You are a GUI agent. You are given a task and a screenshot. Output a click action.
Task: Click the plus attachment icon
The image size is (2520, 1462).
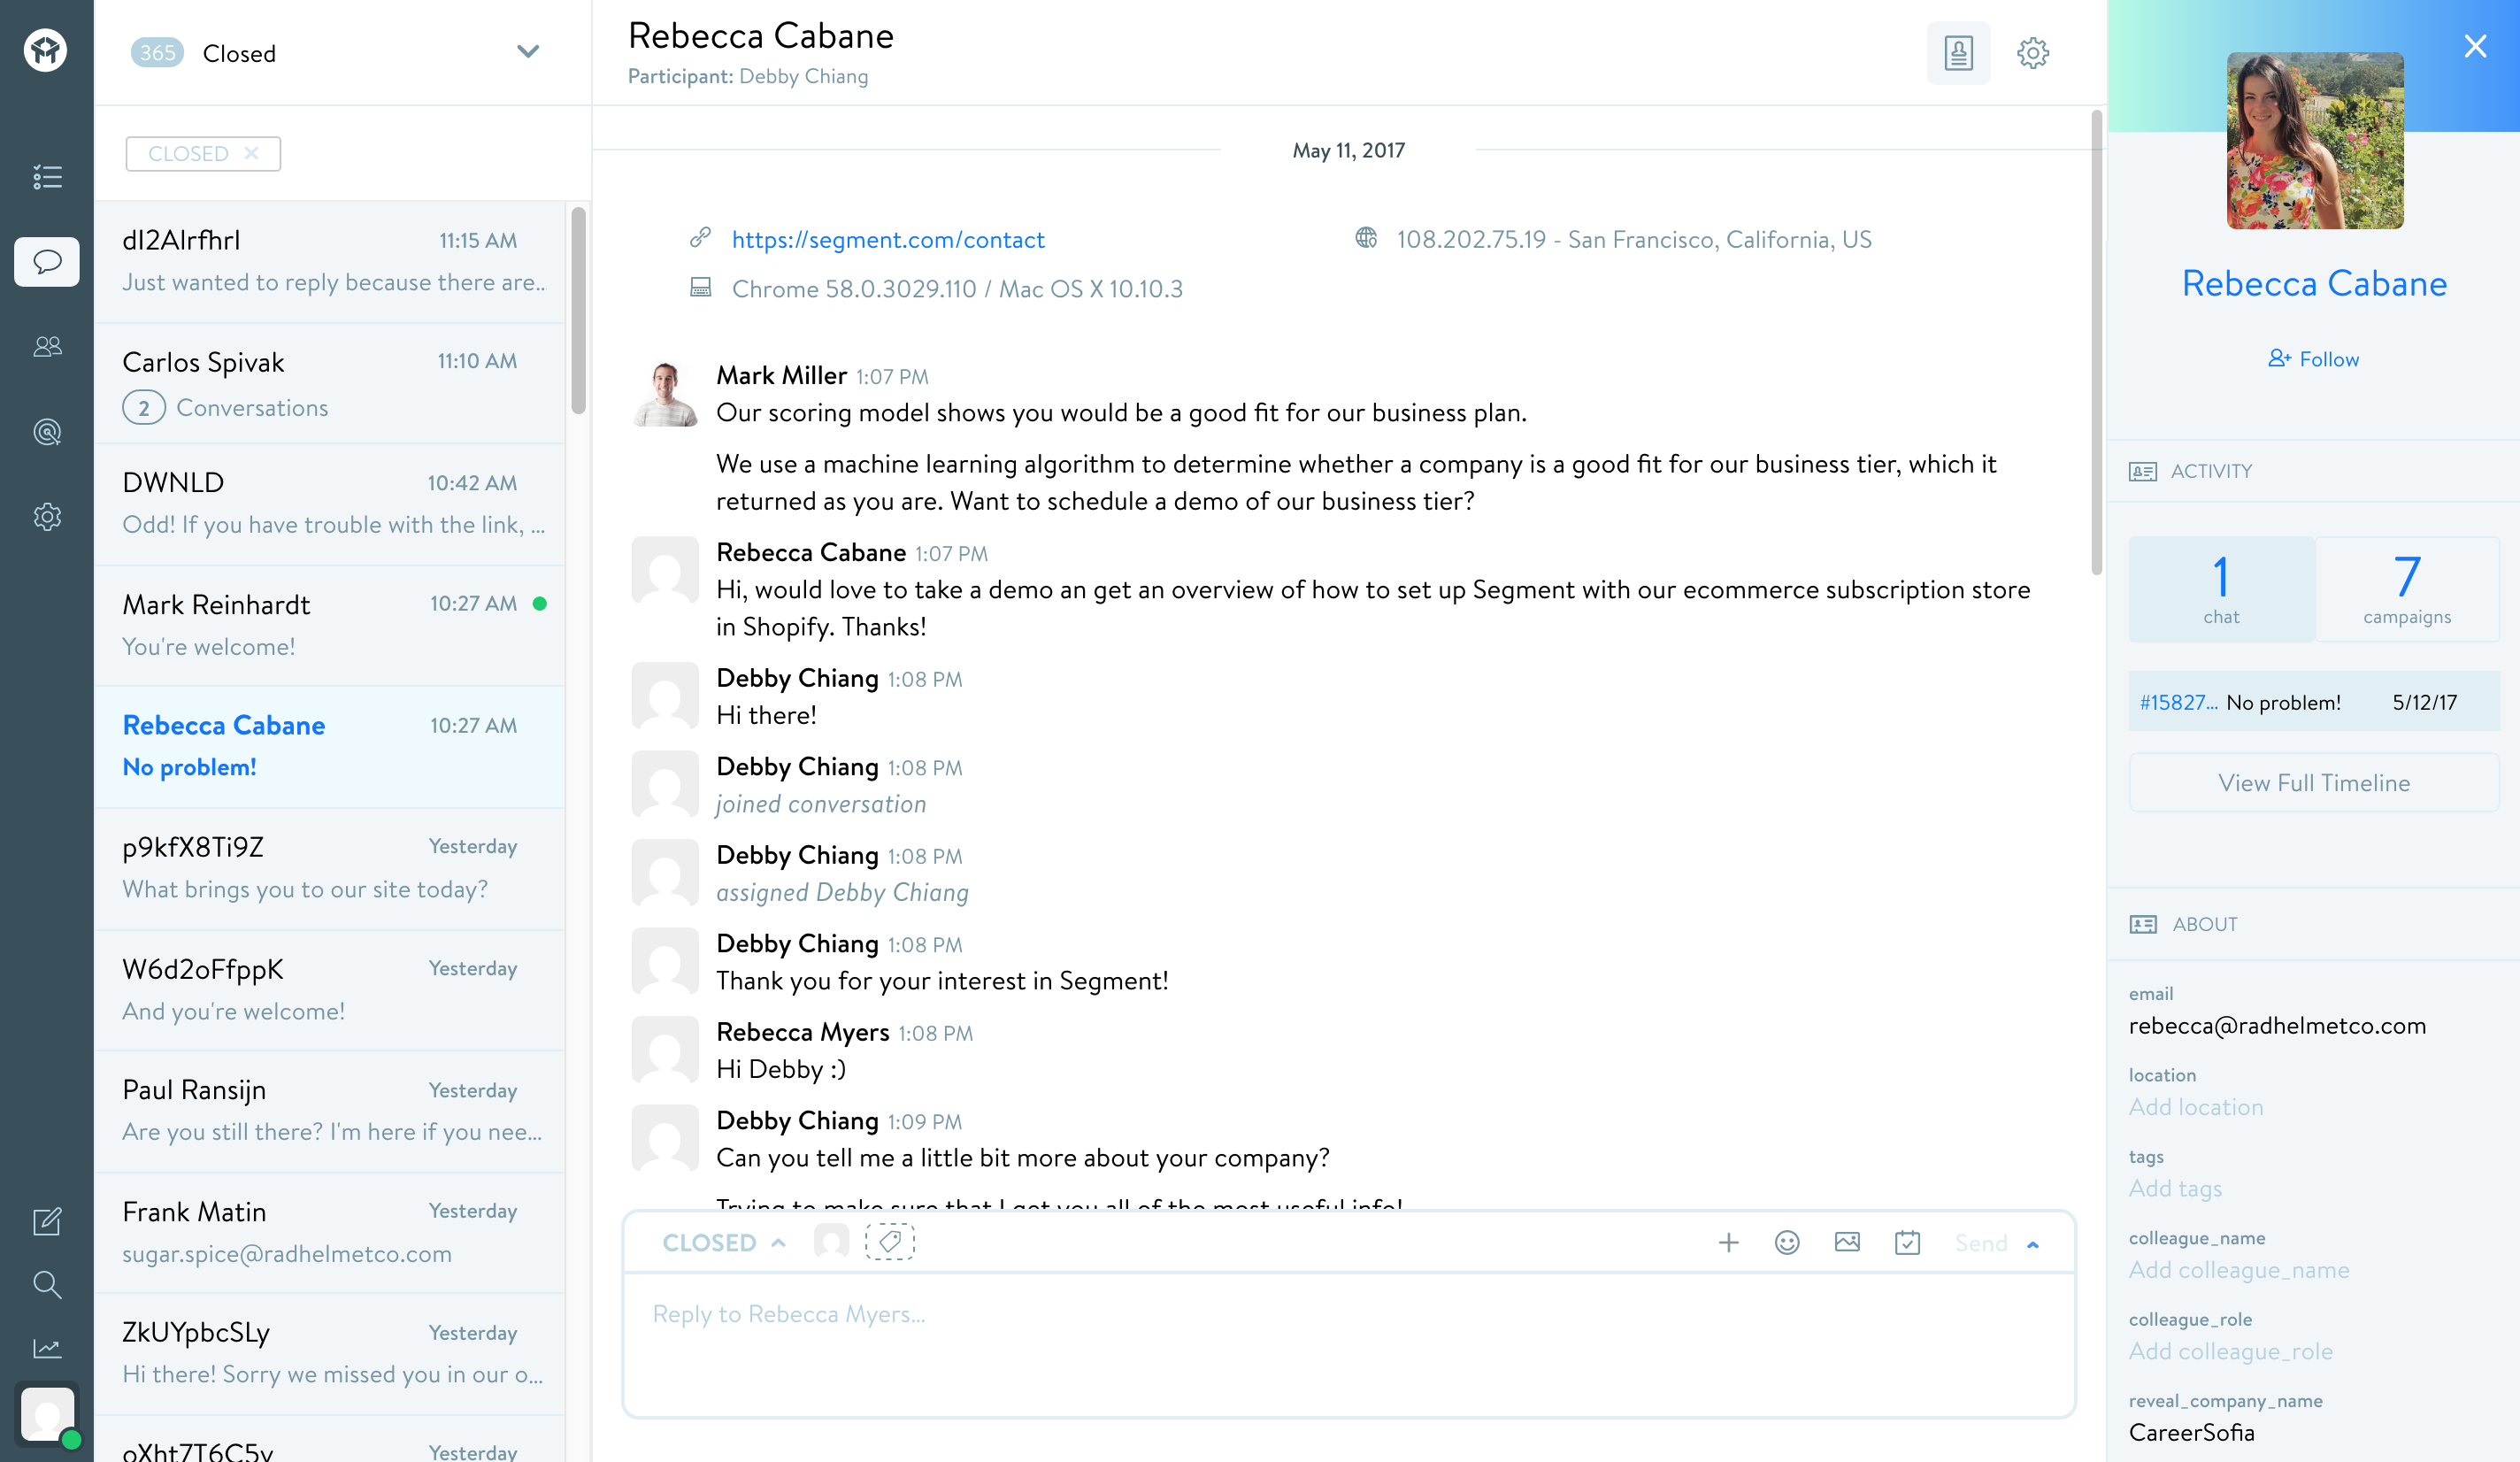(1728, 1243)
